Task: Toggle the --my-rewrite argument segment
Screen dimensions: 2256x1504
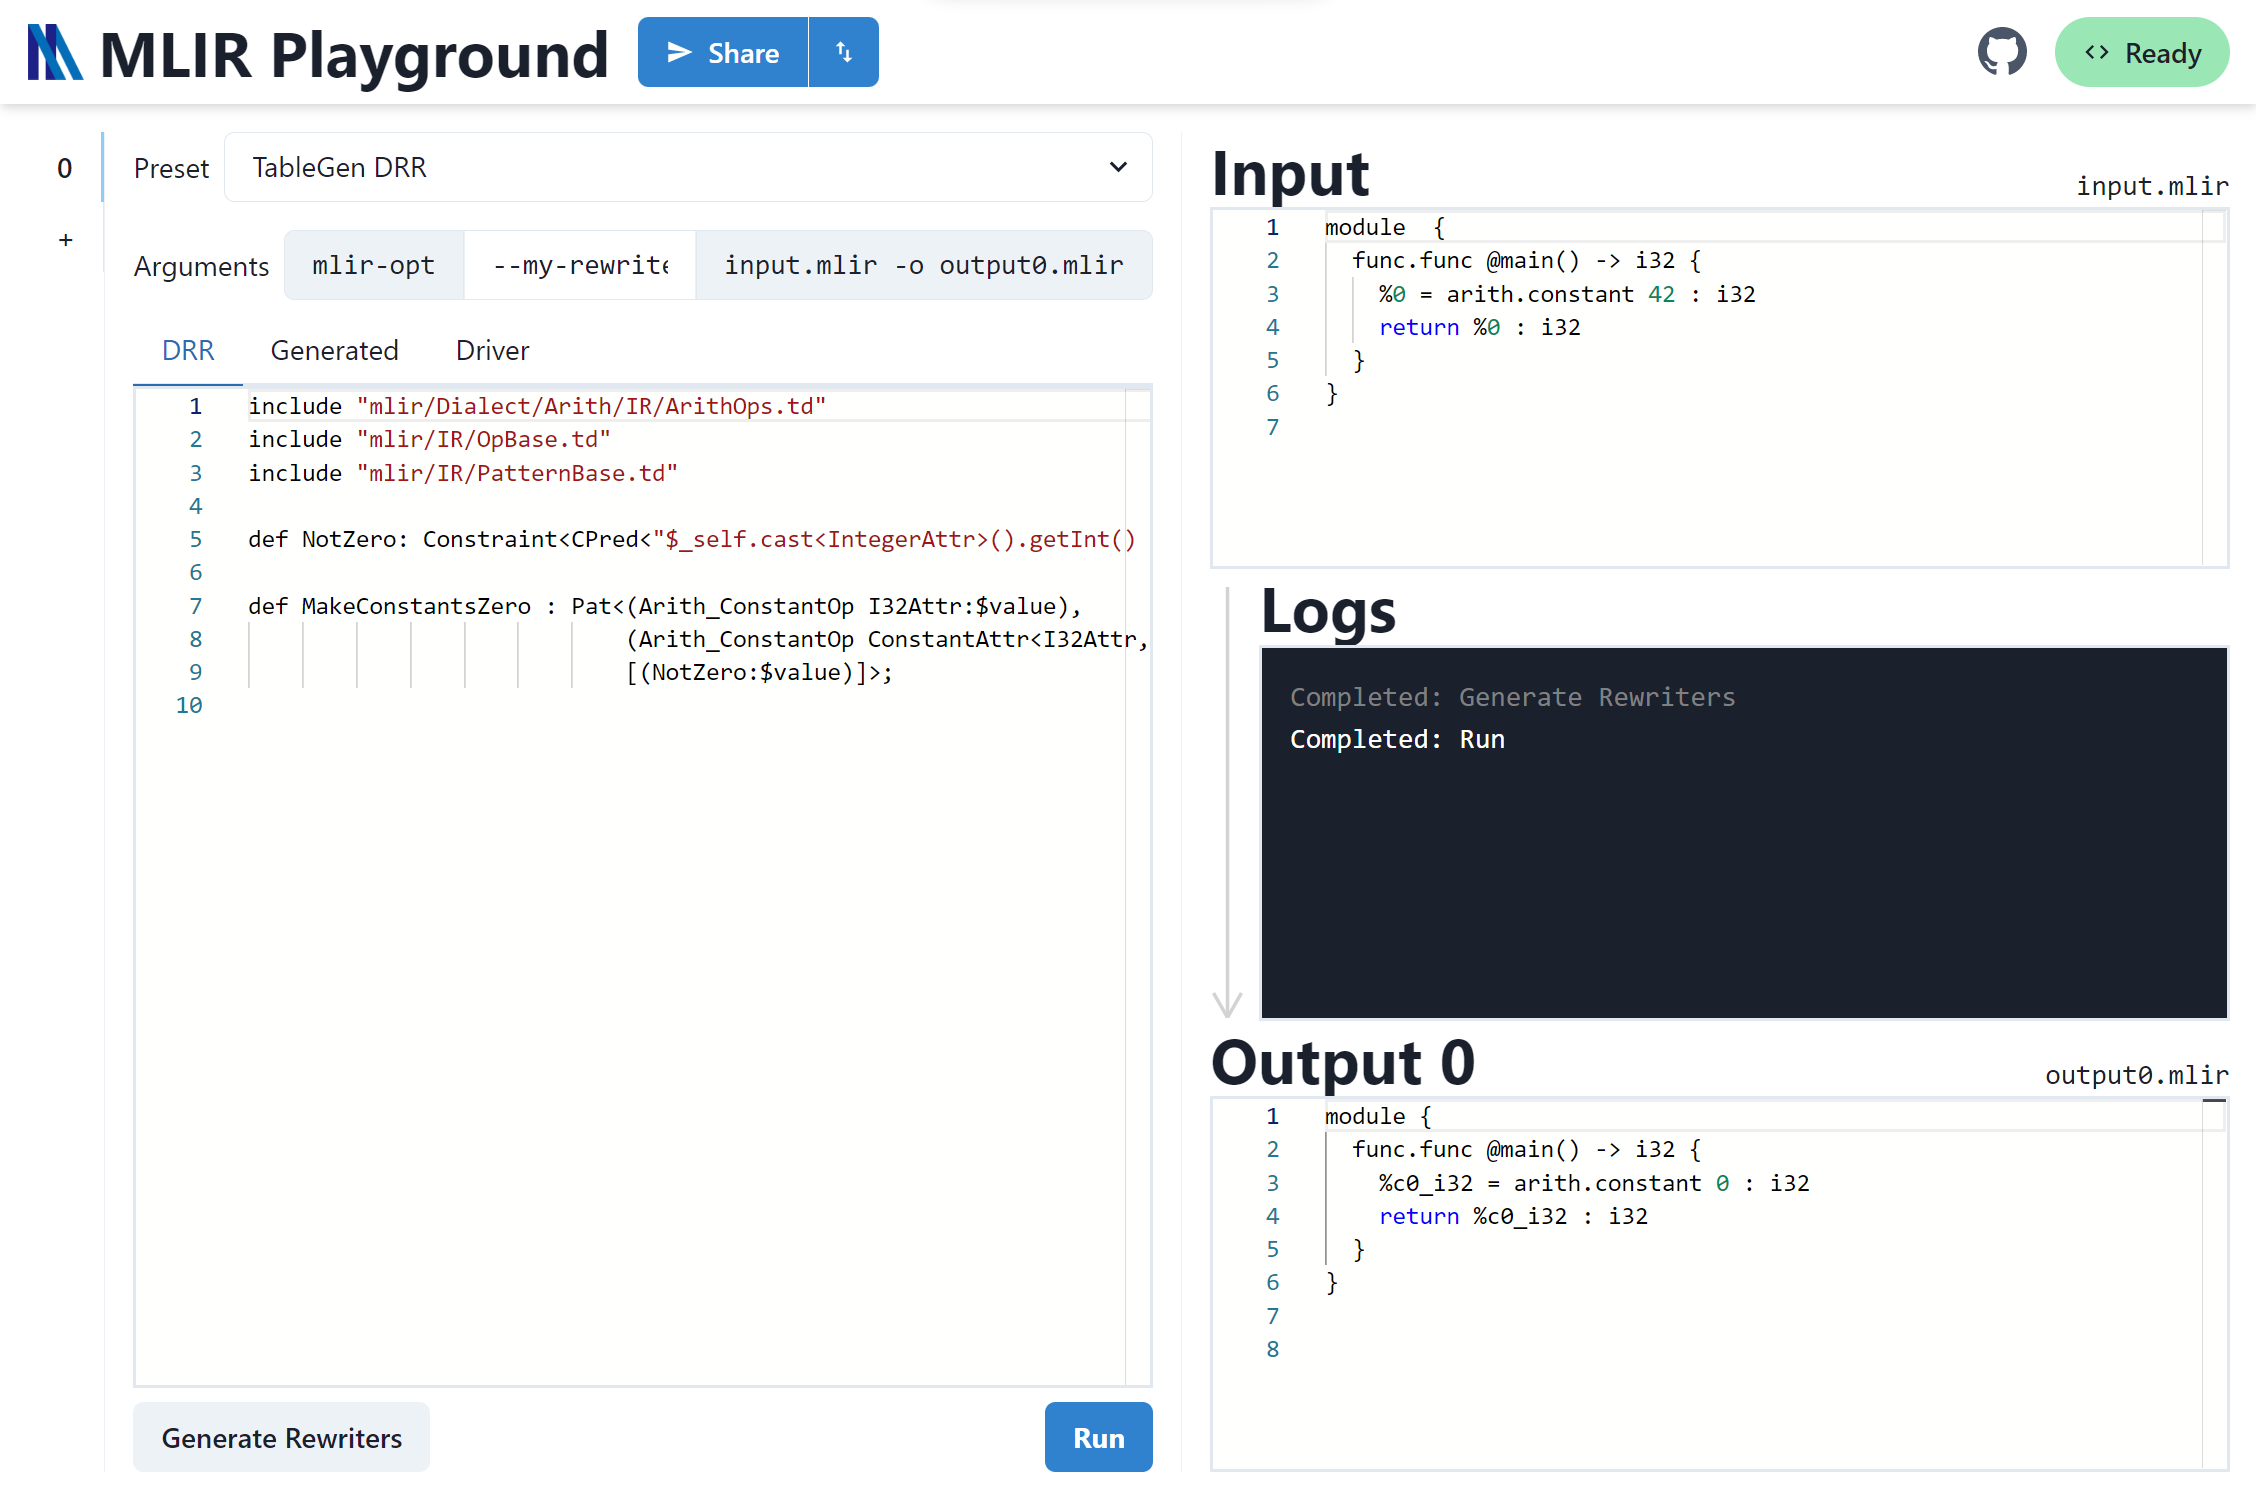Action: 580,265
